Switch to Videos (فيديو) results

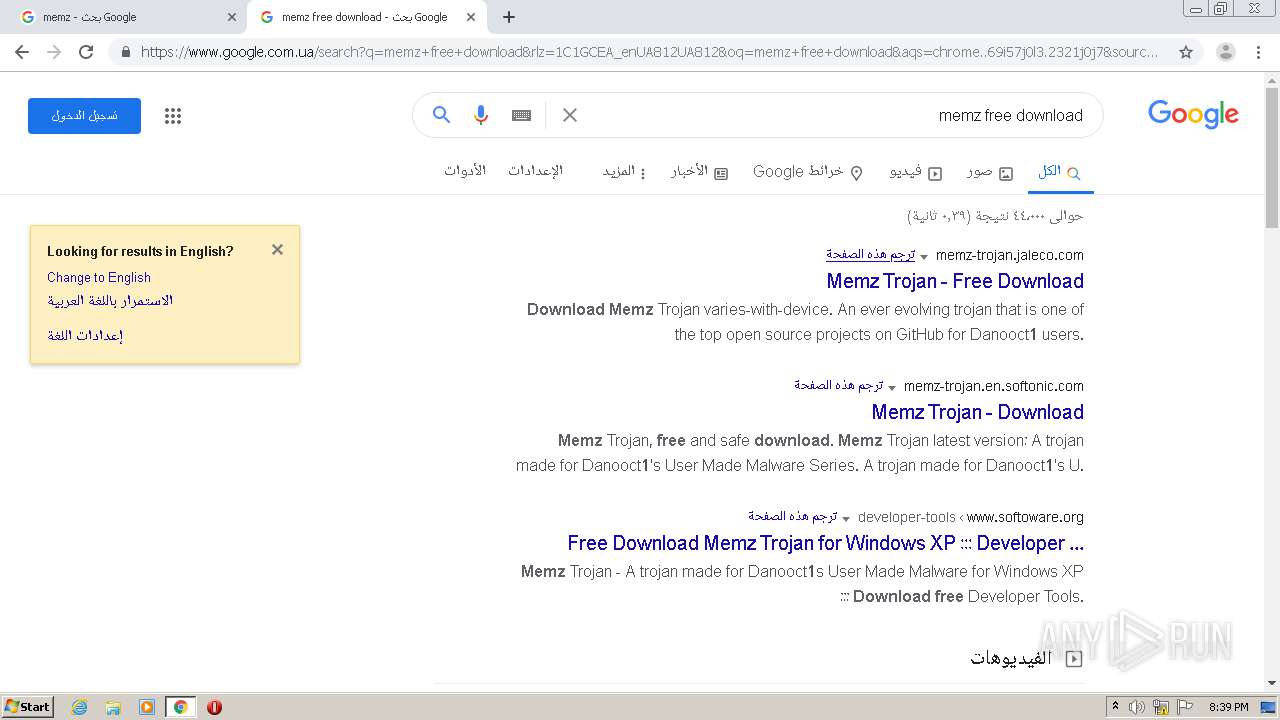coord(916,172)
